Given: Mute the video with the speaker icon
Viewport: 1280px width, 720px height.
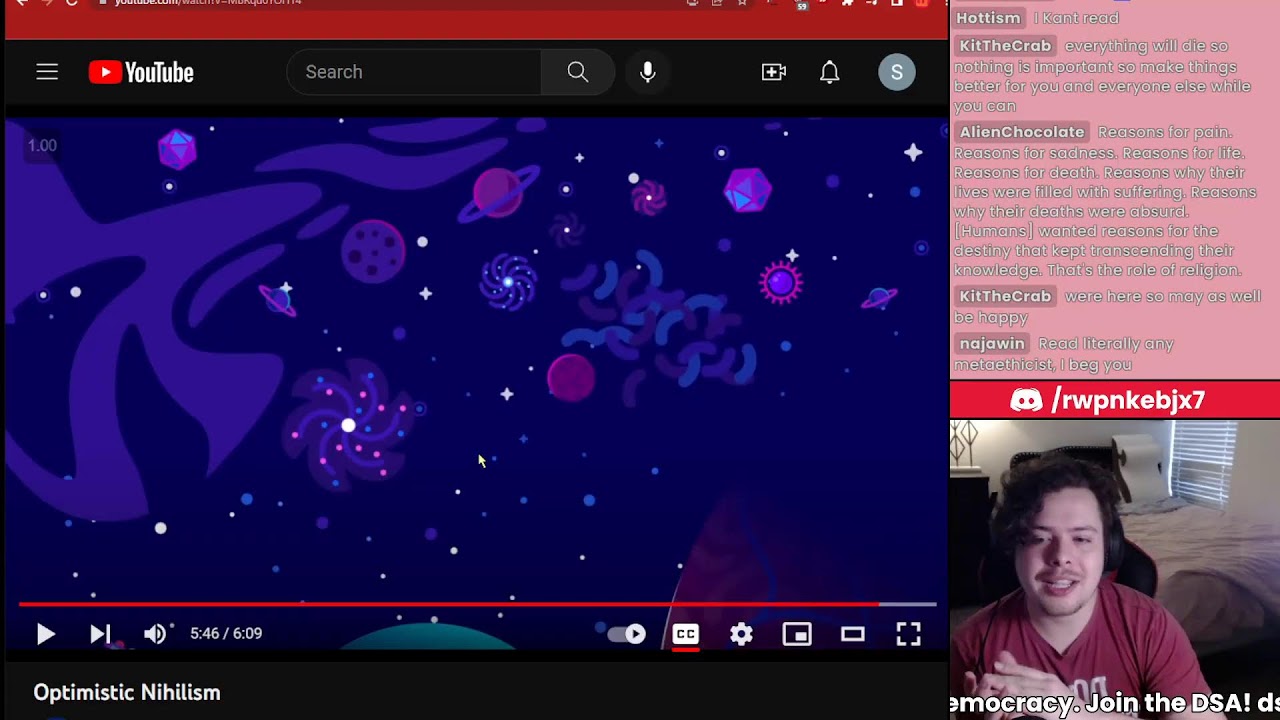Looking at the screenshot, I should click(155, 634).
